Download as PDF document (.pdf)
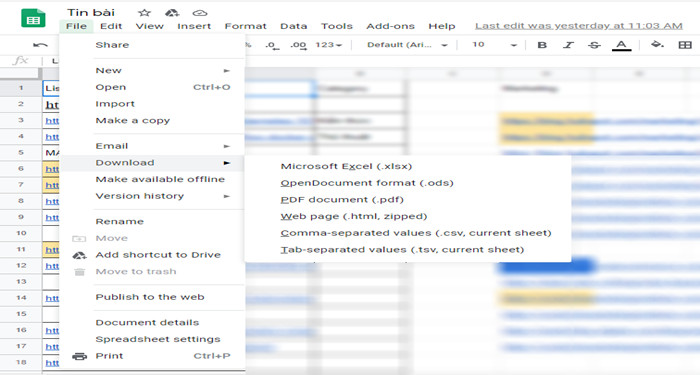This screenshot has height=375, width=700. point(408,200)
